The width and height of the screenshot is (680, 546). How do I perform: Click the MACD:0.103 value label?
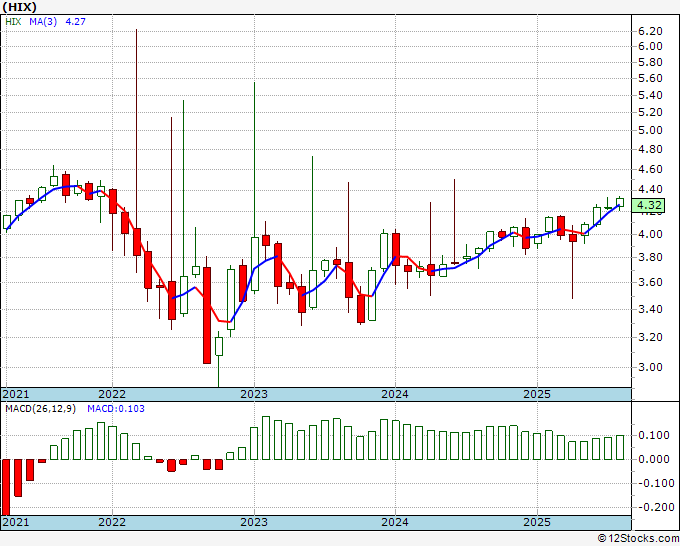pyautogui.click(x=116, y=409)
